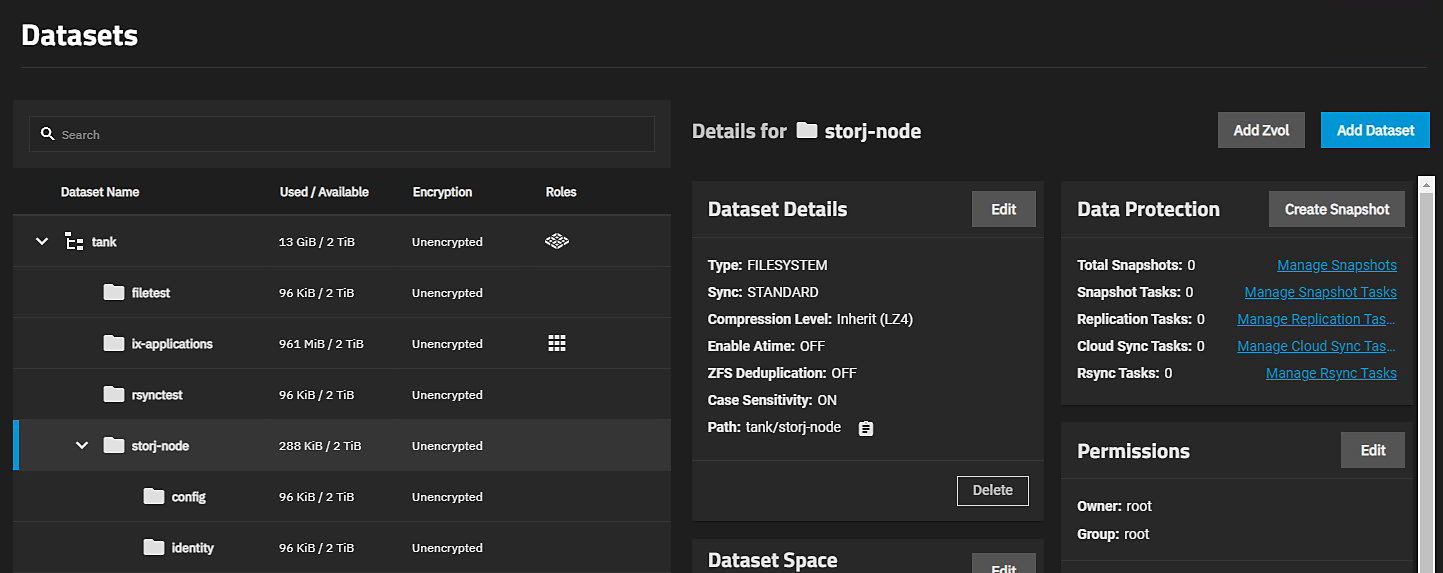Click the rsynctest folder icon
The height and width of the screenshot is (573, 1443).
point(114,394)
